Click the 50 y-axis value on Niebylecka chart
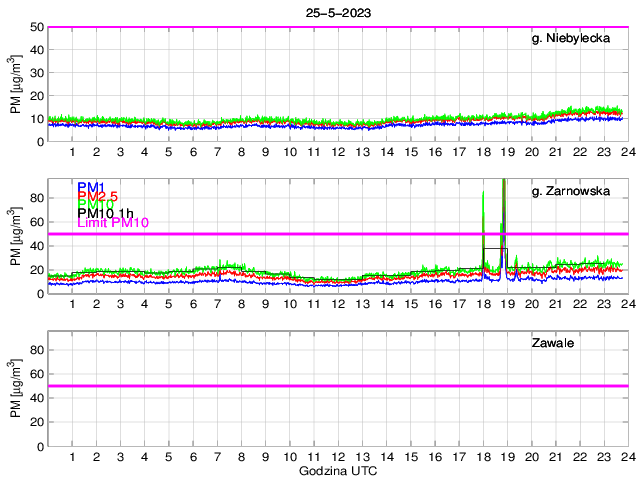 (37, 27)
